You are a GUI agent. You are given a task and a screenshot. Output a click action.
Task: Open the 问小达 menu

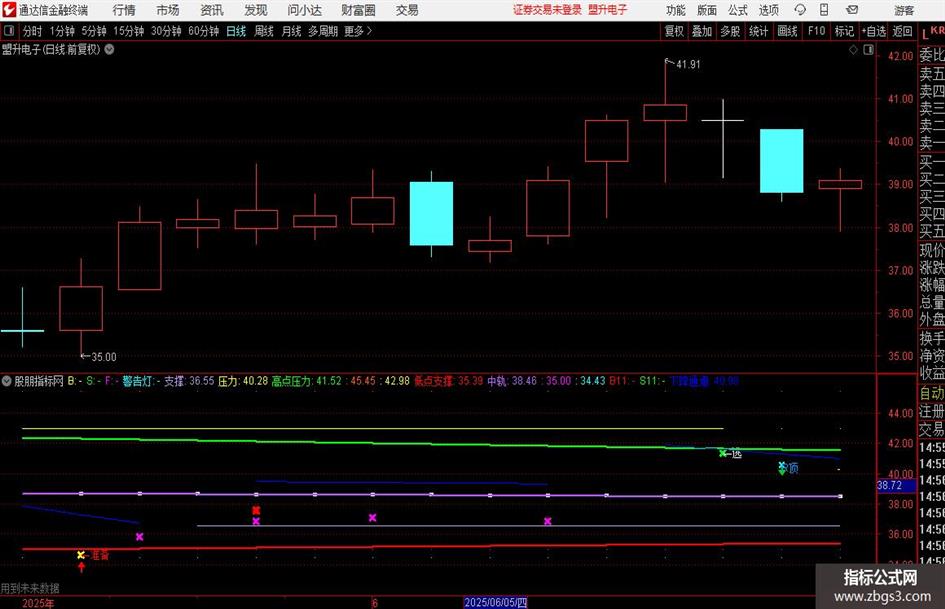304,10
